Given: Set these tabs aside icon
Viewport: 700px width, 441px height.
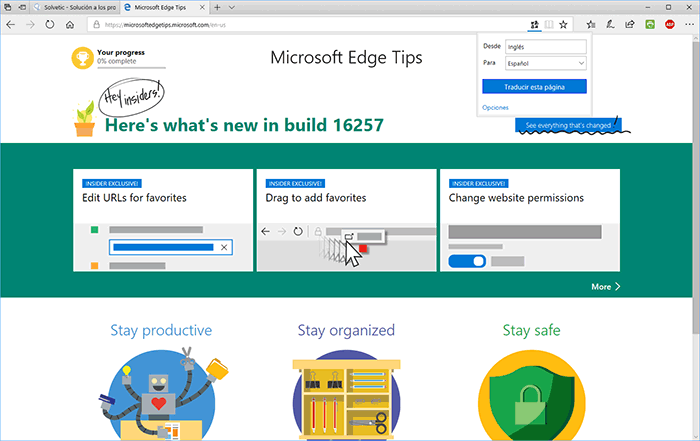Looking at the screenshot, I should pyautogui.click(x=22, y=7).
